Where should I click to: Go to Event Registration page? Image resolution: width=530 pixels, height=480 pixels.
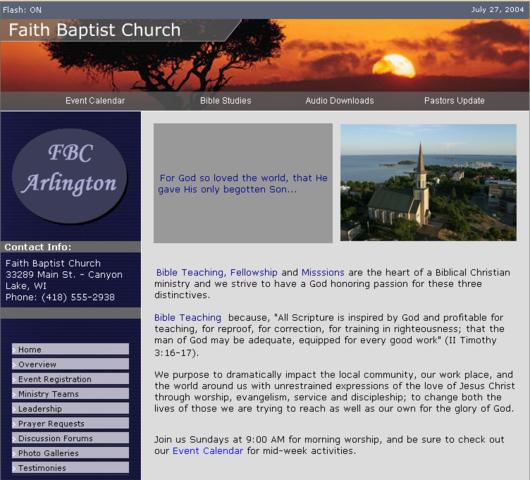click(70, 379)
